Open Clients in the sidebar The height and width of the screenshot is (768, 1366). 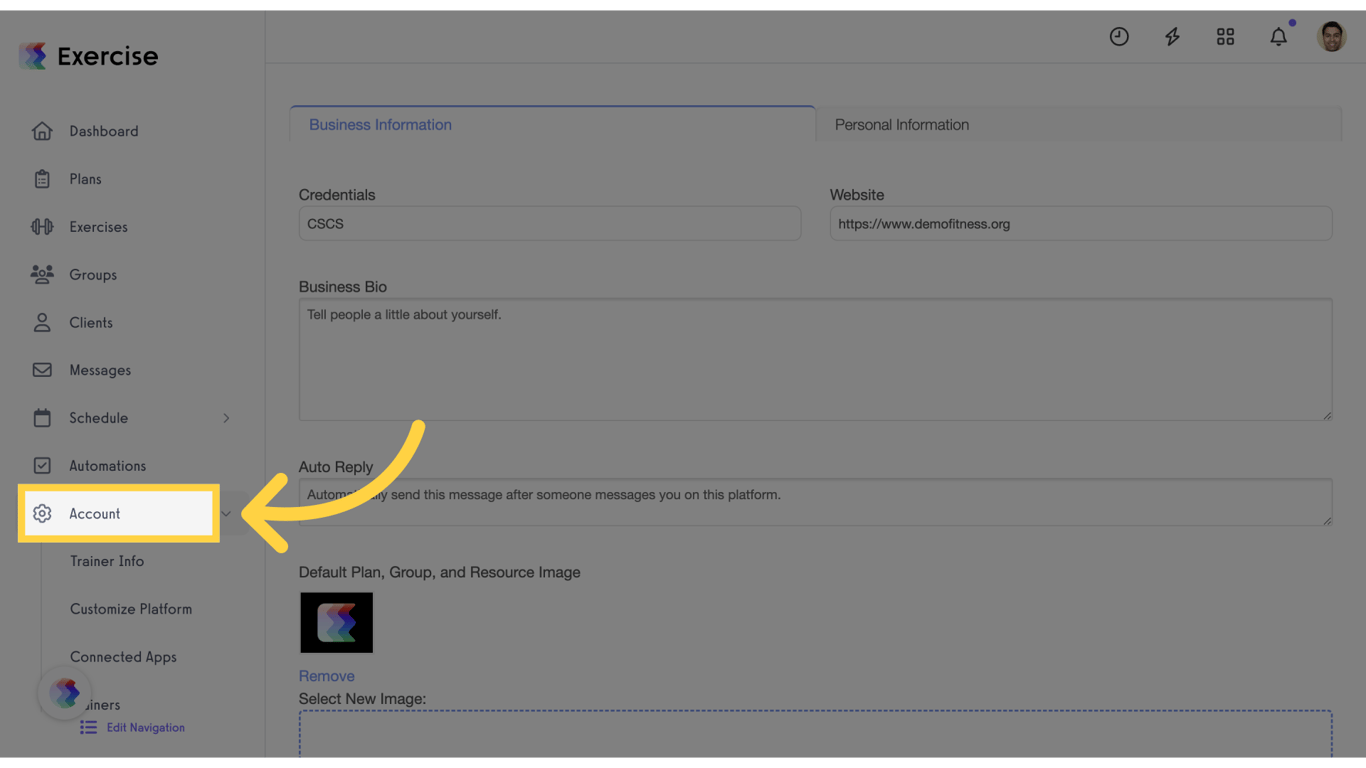[91, 323]
